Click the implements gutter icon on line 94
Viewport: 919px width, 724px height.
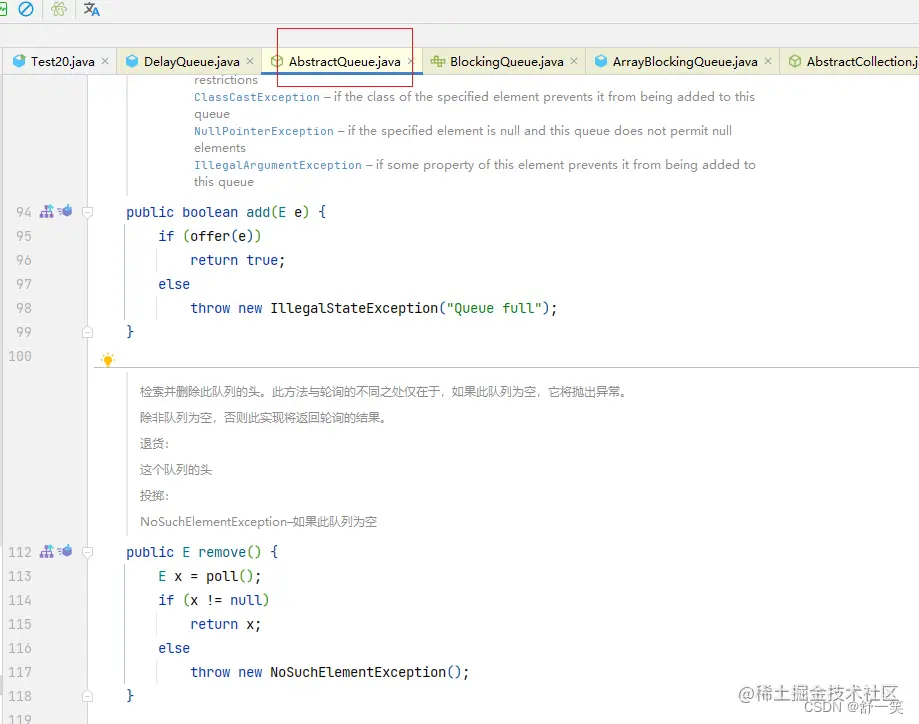(x=47, y=212)
